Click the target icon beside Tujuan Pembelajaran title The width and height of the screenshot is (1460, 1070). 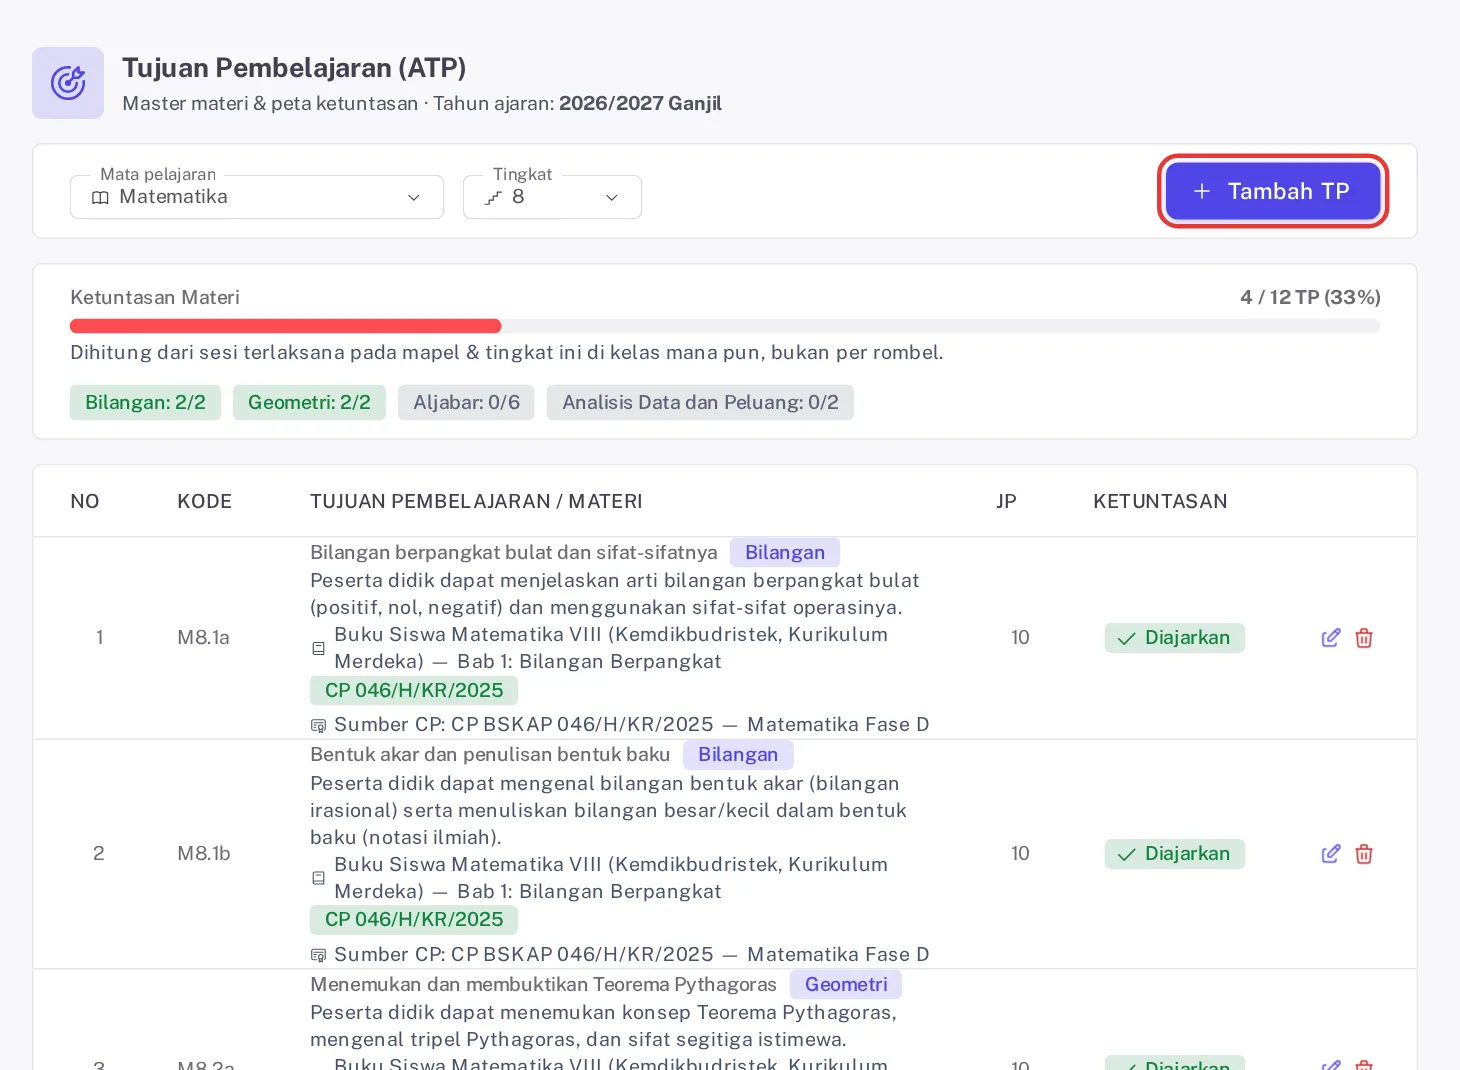point(68,83)
